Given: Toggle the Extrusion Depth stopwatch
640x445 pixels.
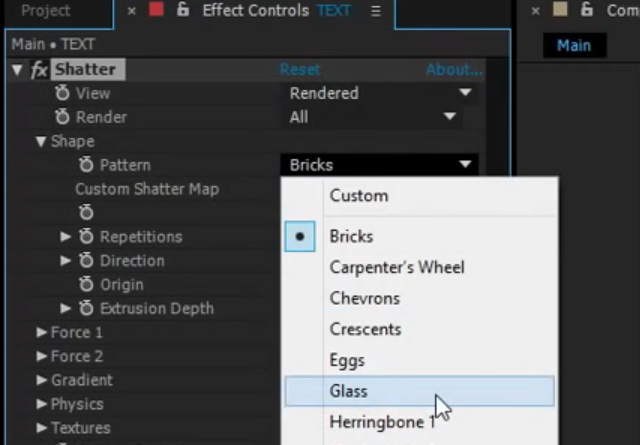Looking at the screenshot, I should tap(86, 308).
